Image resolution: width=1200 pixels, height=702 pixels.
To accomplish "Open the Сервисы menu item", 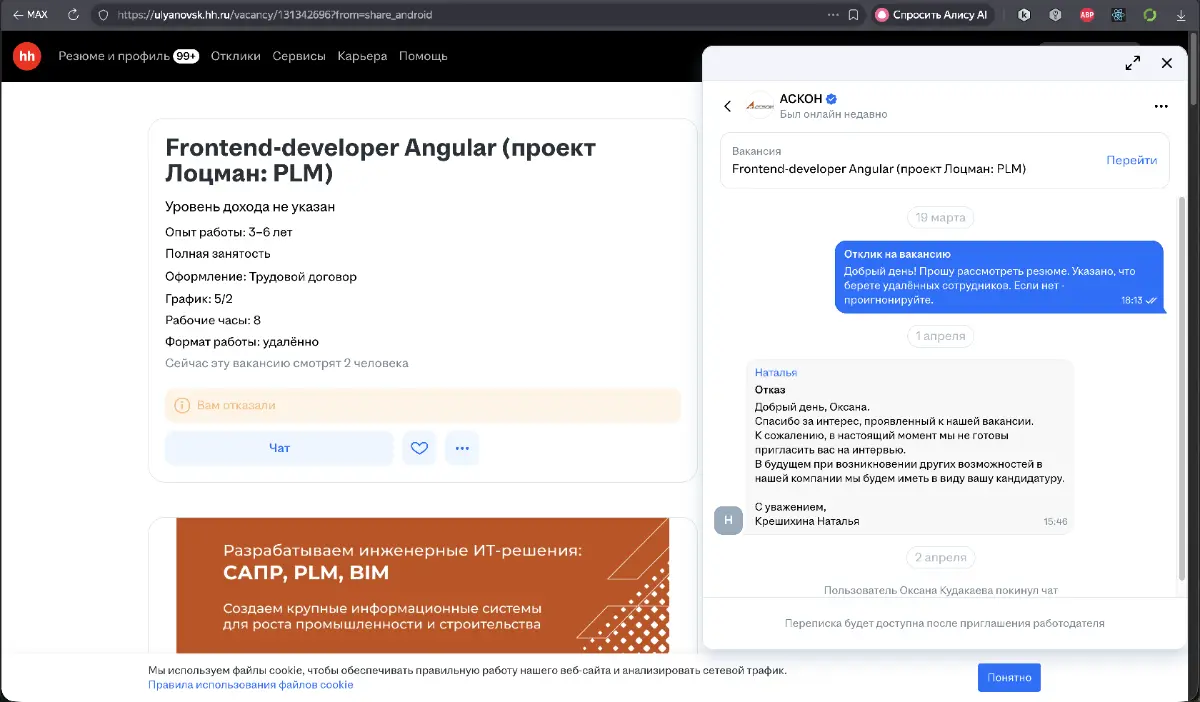I will point(299,56).
